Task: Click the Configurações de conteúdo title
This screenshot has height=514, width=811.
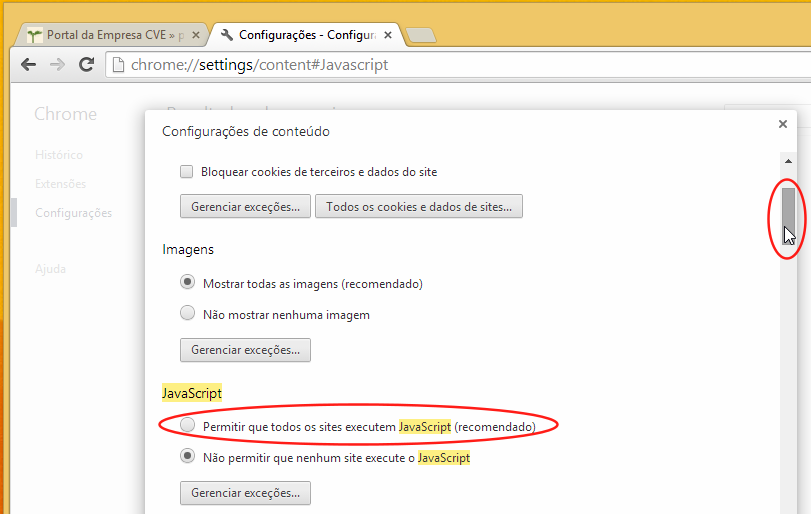Action: pos(246,131)
